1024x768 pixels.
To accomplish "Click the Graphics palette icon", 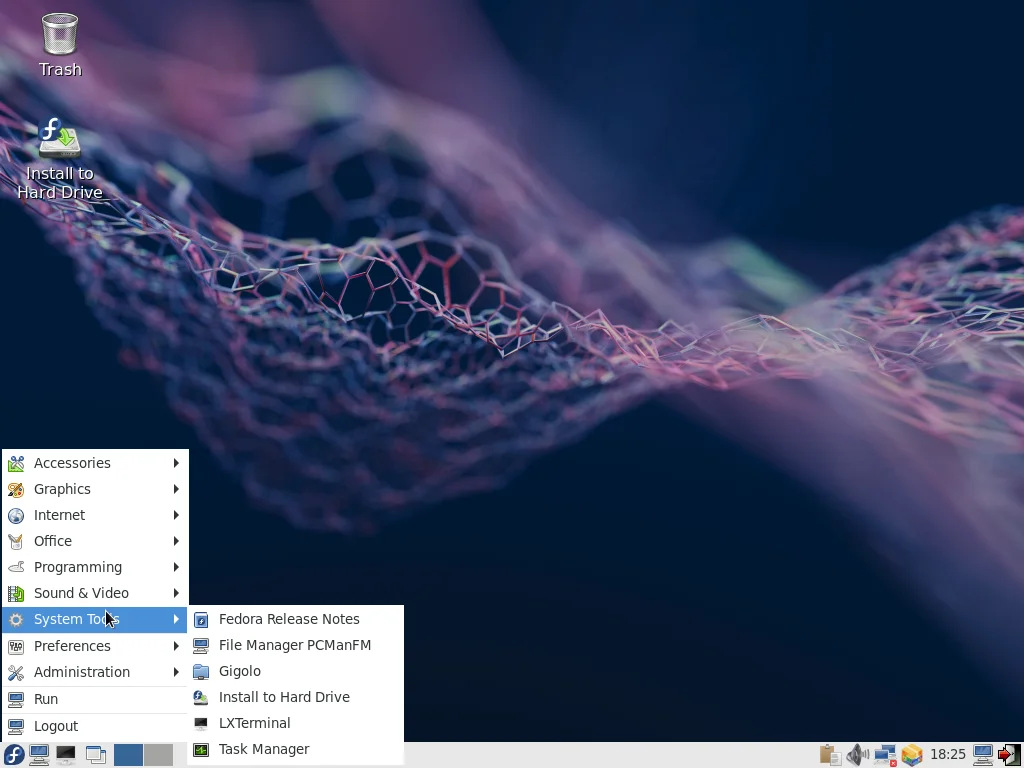I will click(16, 489).
